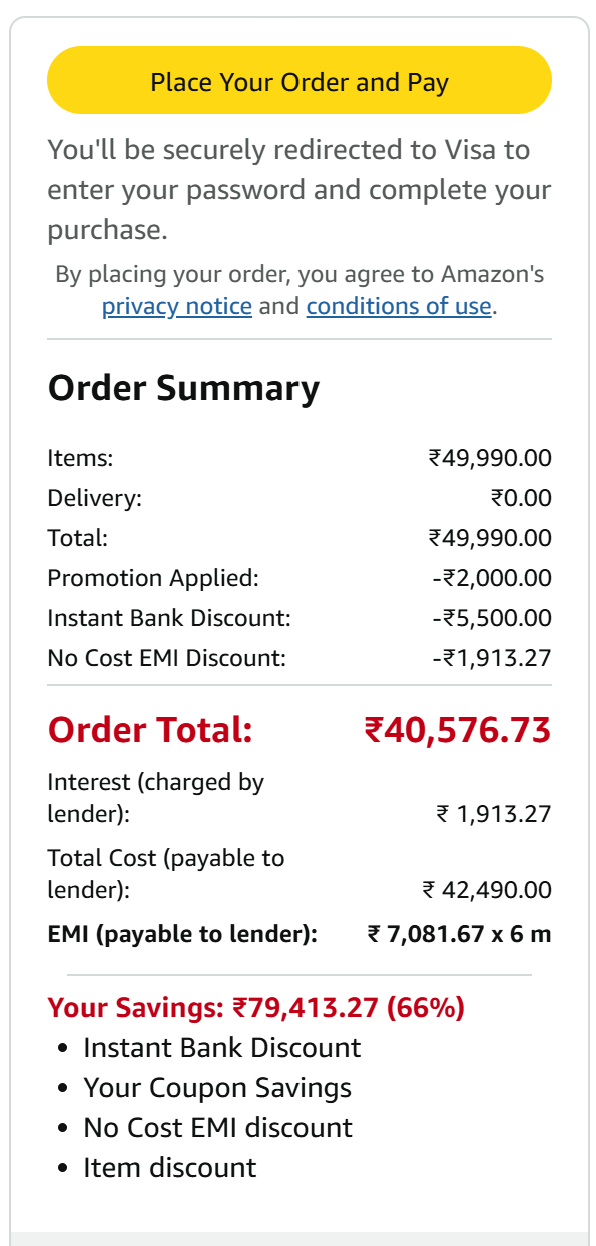596x1246 pixels.
Task: Click the Items price ₹49,990.00
Action: (x=490, y=458)
